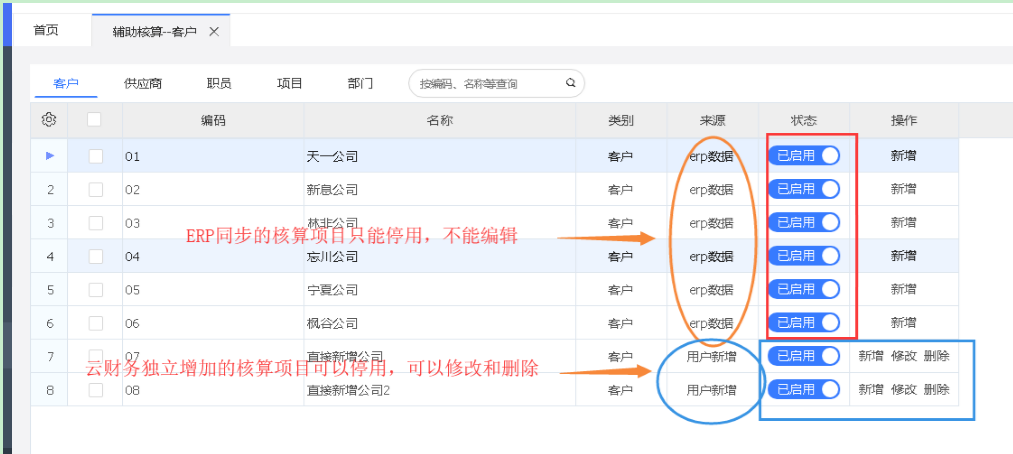
Task: Click 新增 in the 忘川公司 row
Action: 903,256
